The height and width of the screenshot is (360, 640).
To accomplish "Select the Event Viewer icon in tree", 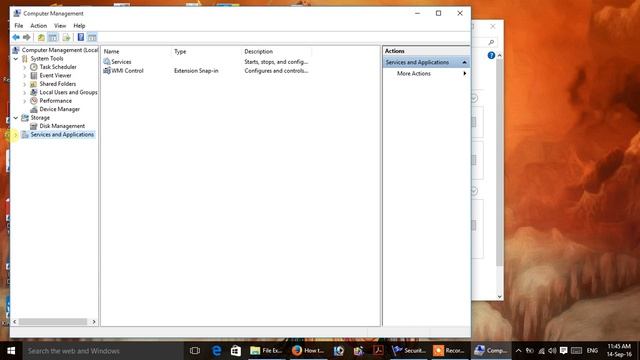I will [34, 76].
